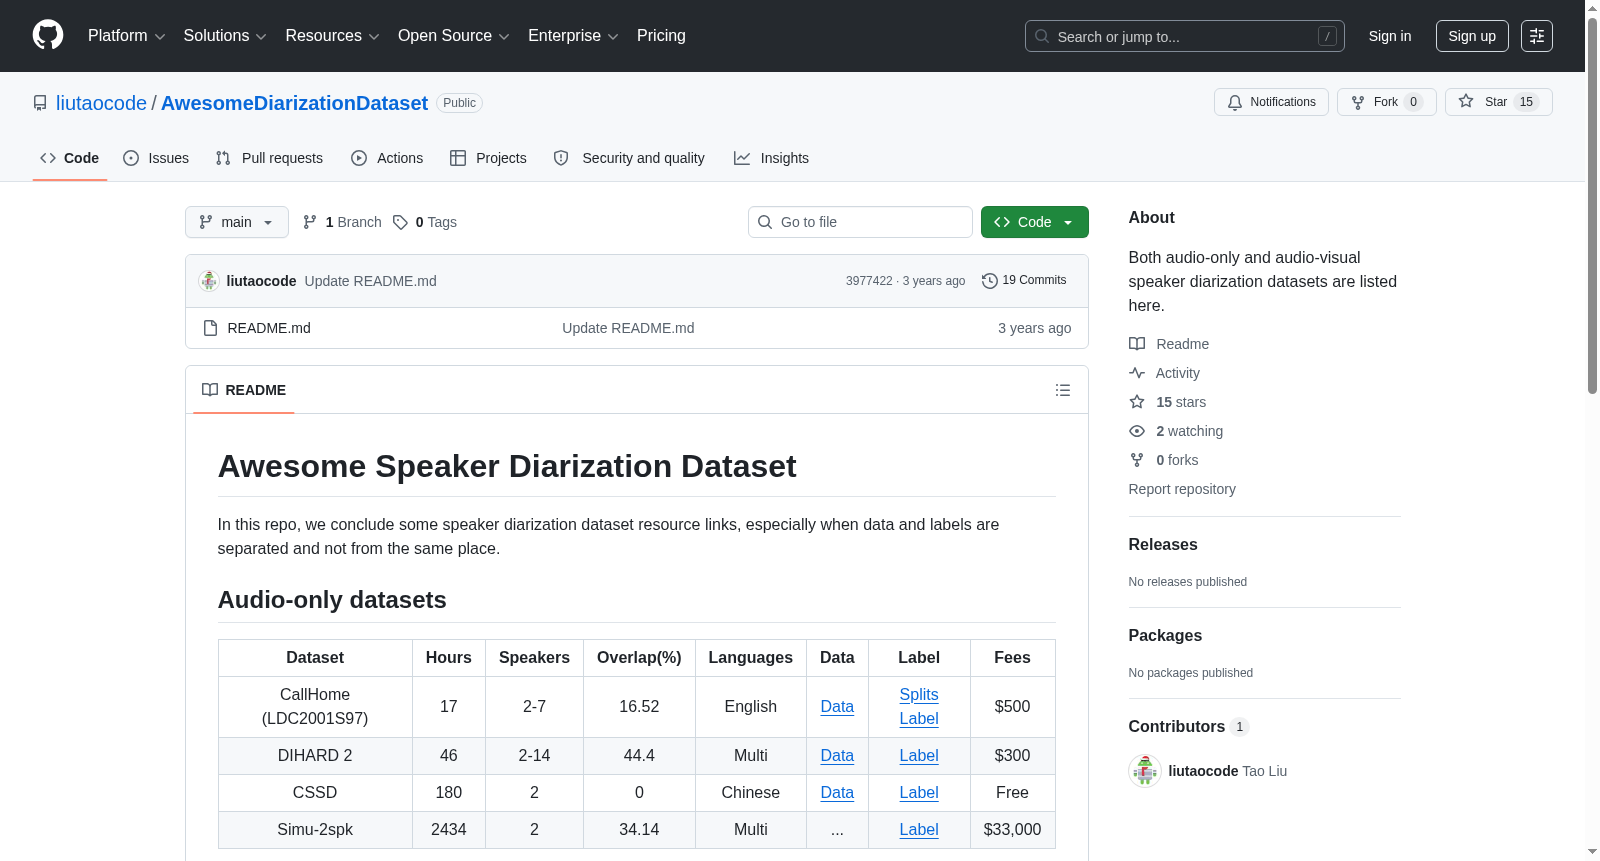The height and width of the screenshot is (861, 1600).
Task: Select the Code tab
Action: point(70,158)
